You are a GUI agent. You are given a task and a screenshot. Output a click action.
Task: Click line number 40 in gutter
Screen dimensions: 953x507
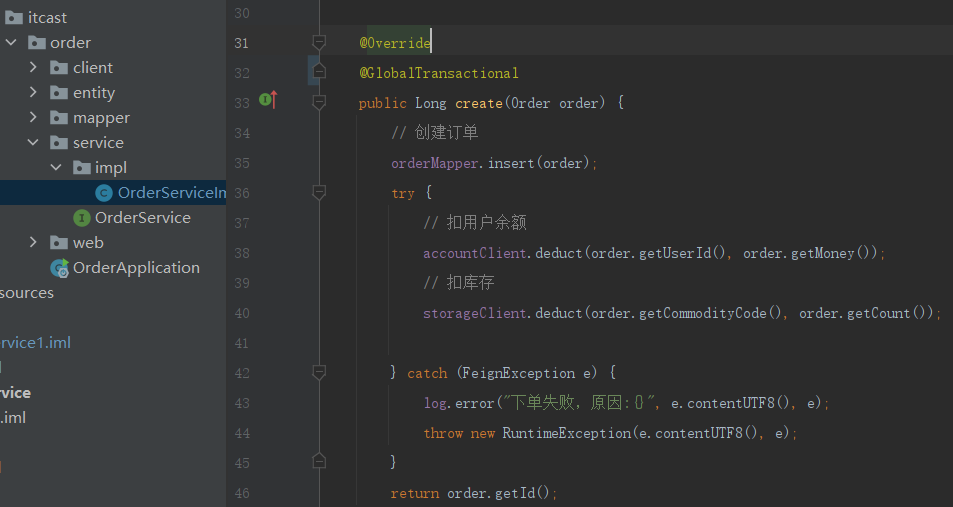coord(242,313)
